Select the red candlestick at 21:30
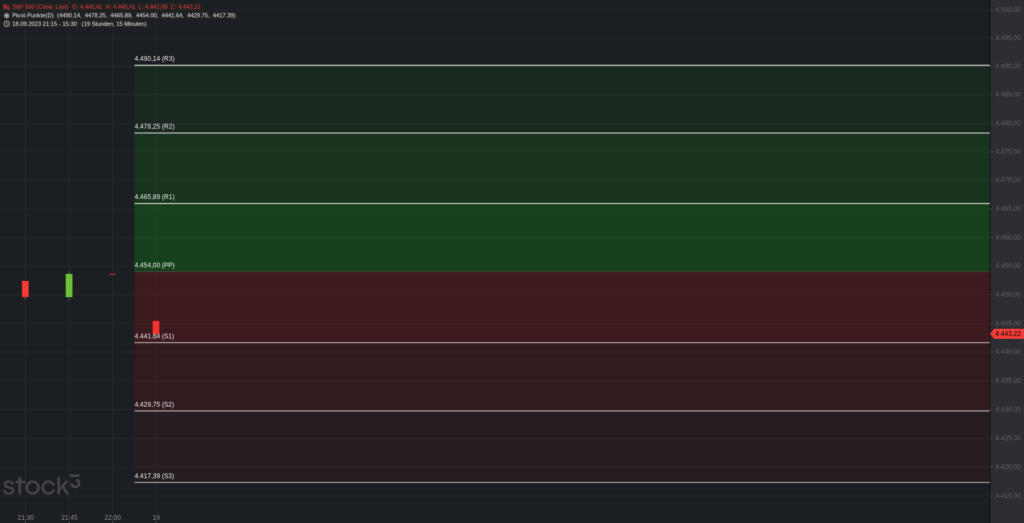 tap(25, 289)
